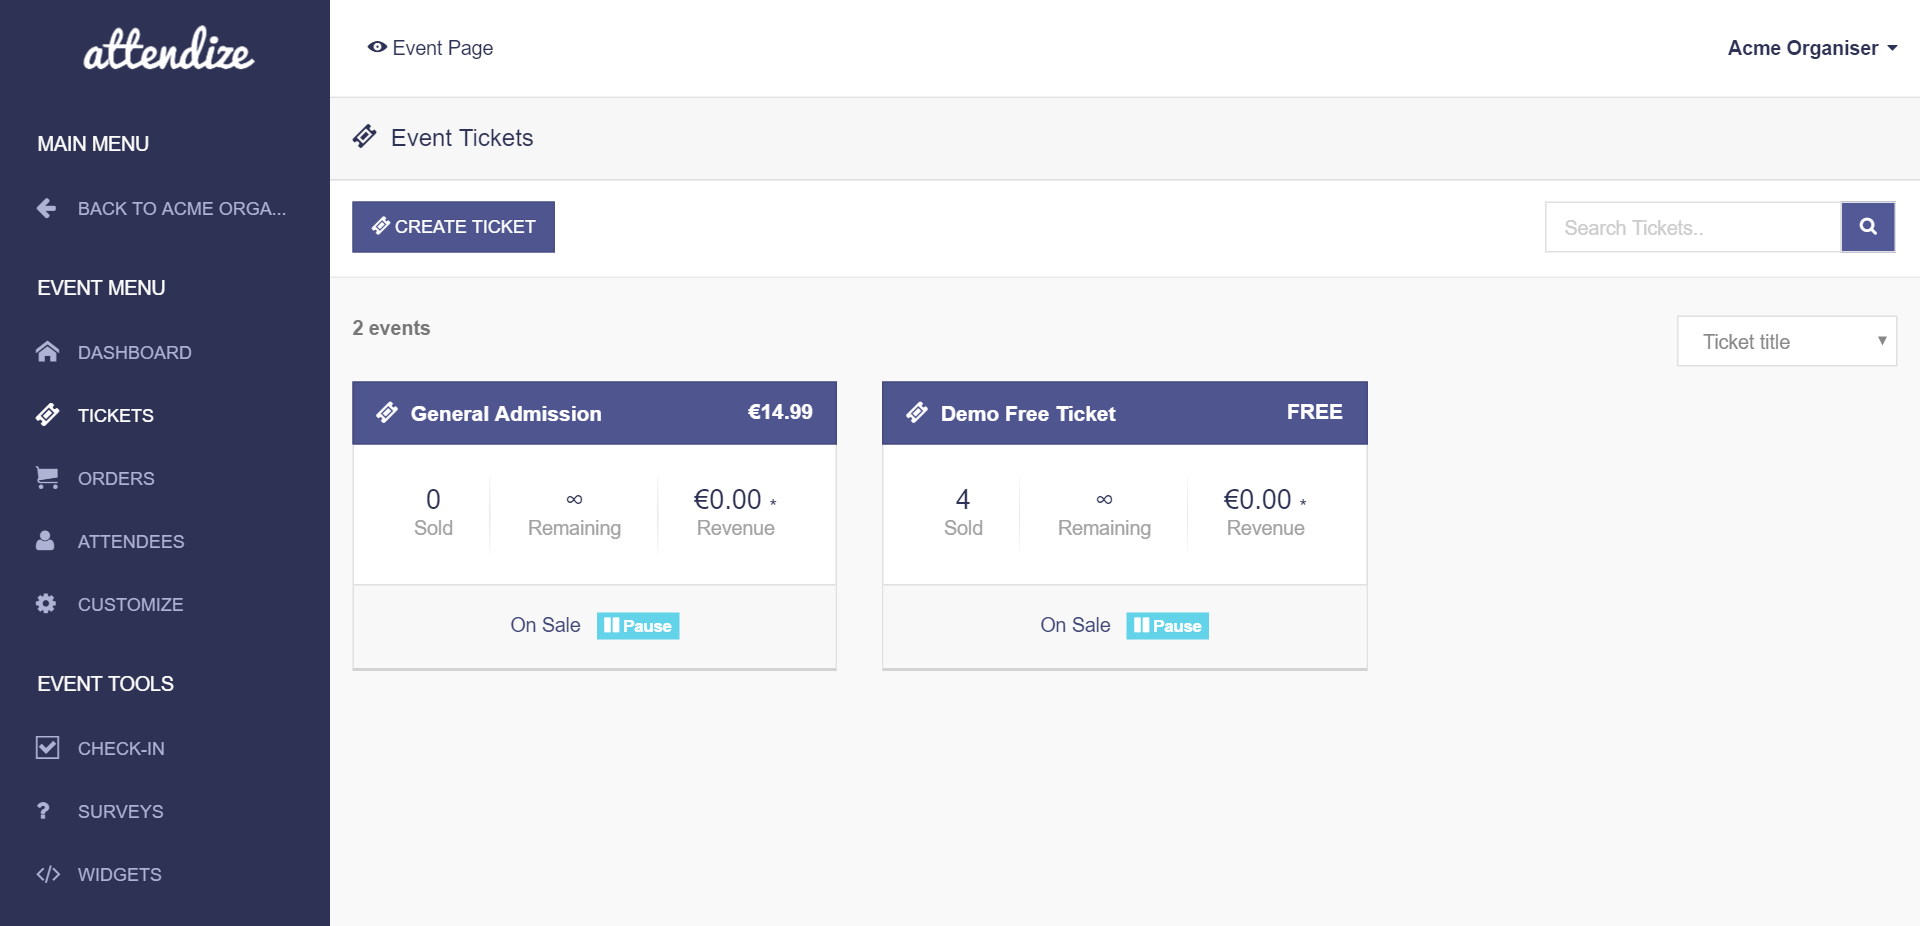Click the Attendees person icon
This screenshot has width=1920, height=926.
coord(45,541)
